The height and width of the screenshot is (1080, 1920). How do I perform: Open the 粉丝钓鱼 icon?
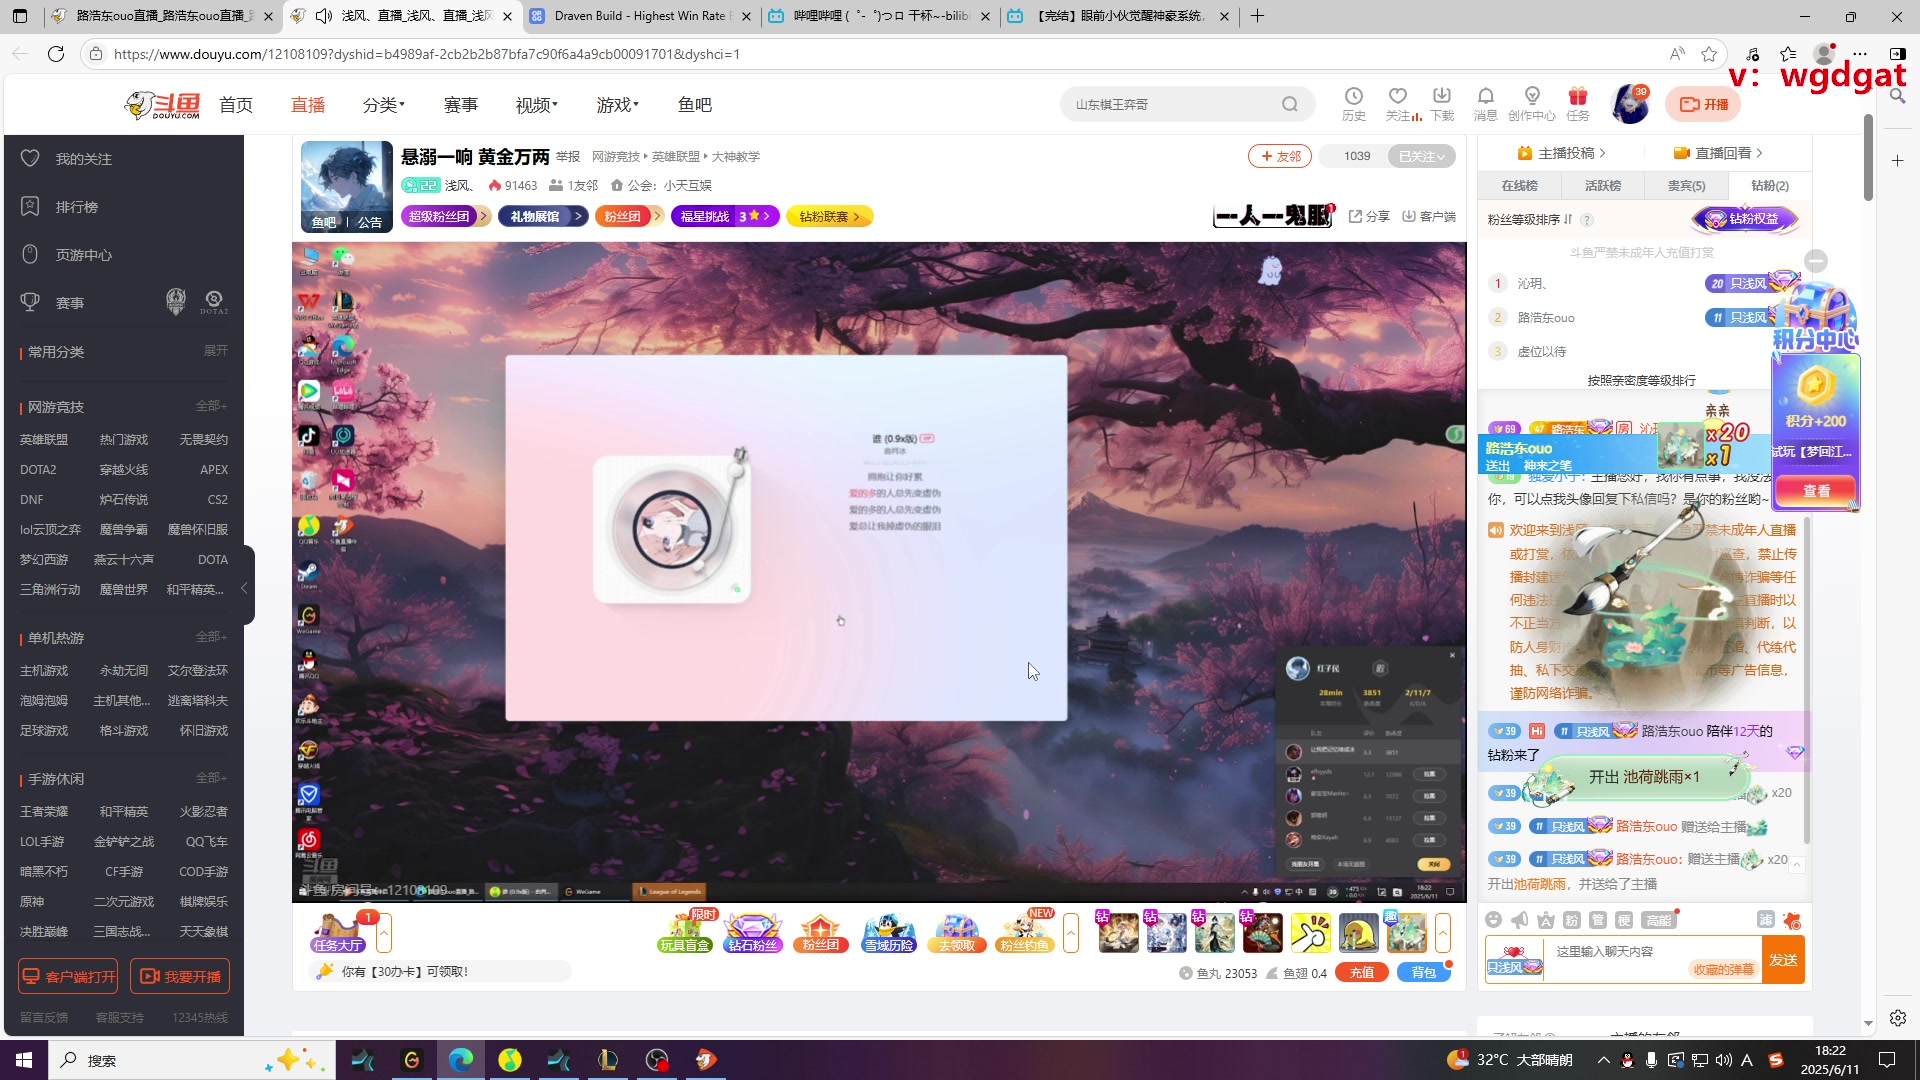coord(1025,932)
